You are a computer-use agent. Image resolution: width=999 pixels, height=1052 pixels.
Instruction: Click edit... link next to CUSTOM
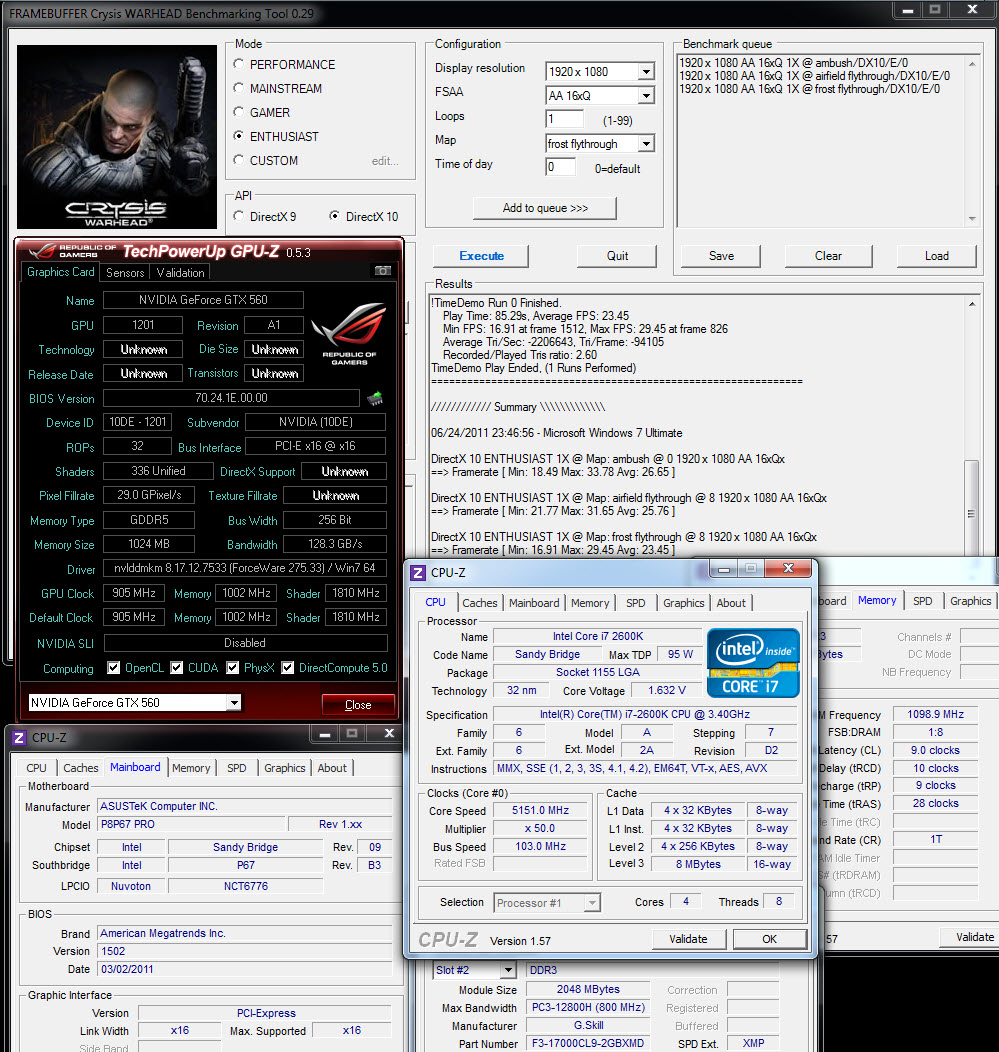point(385,161)
